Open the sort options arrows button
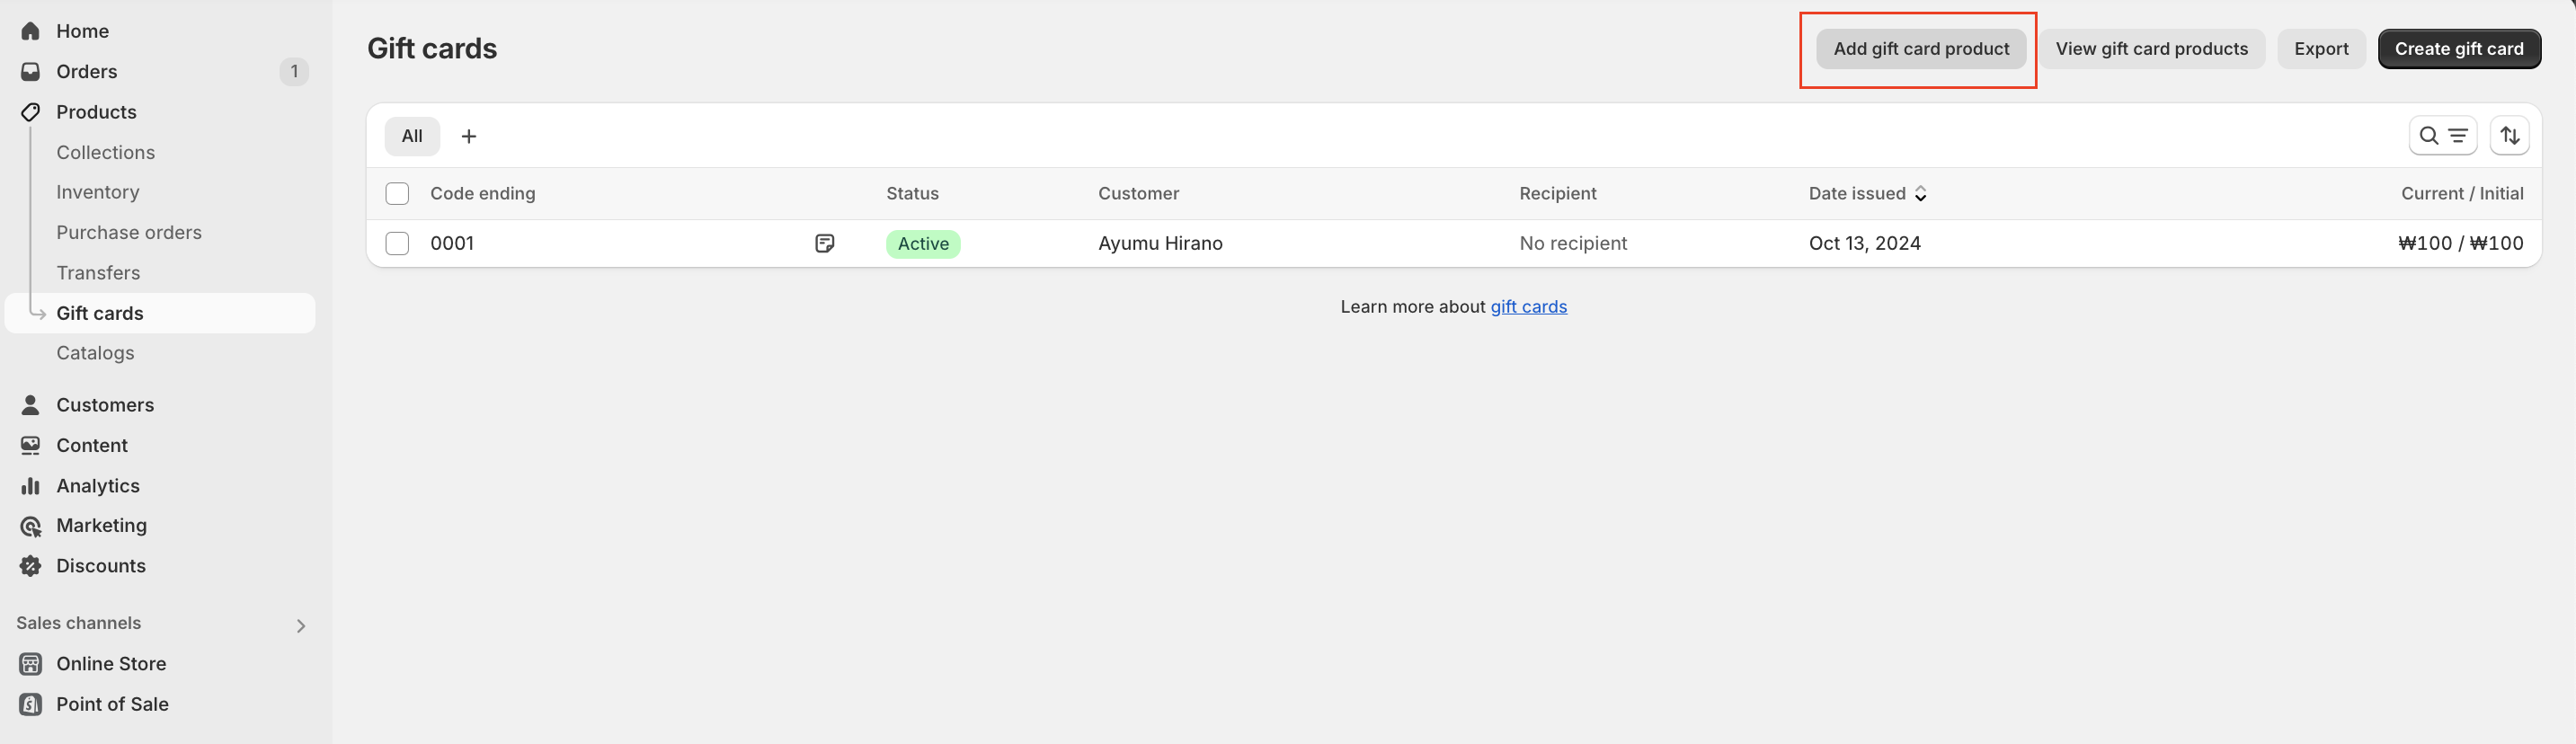 (2509, 136)
